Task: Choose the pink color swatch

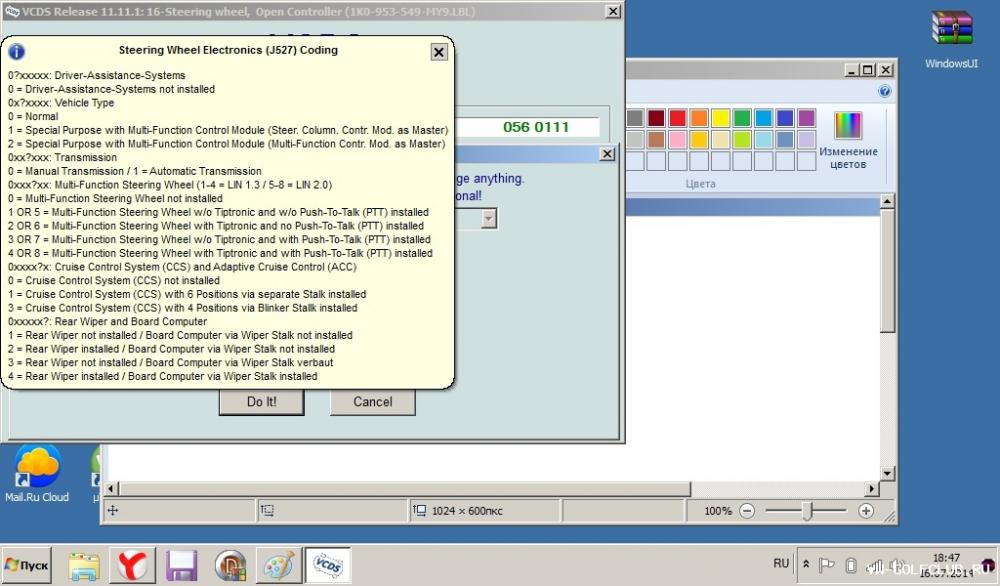Action: point(677,139)
